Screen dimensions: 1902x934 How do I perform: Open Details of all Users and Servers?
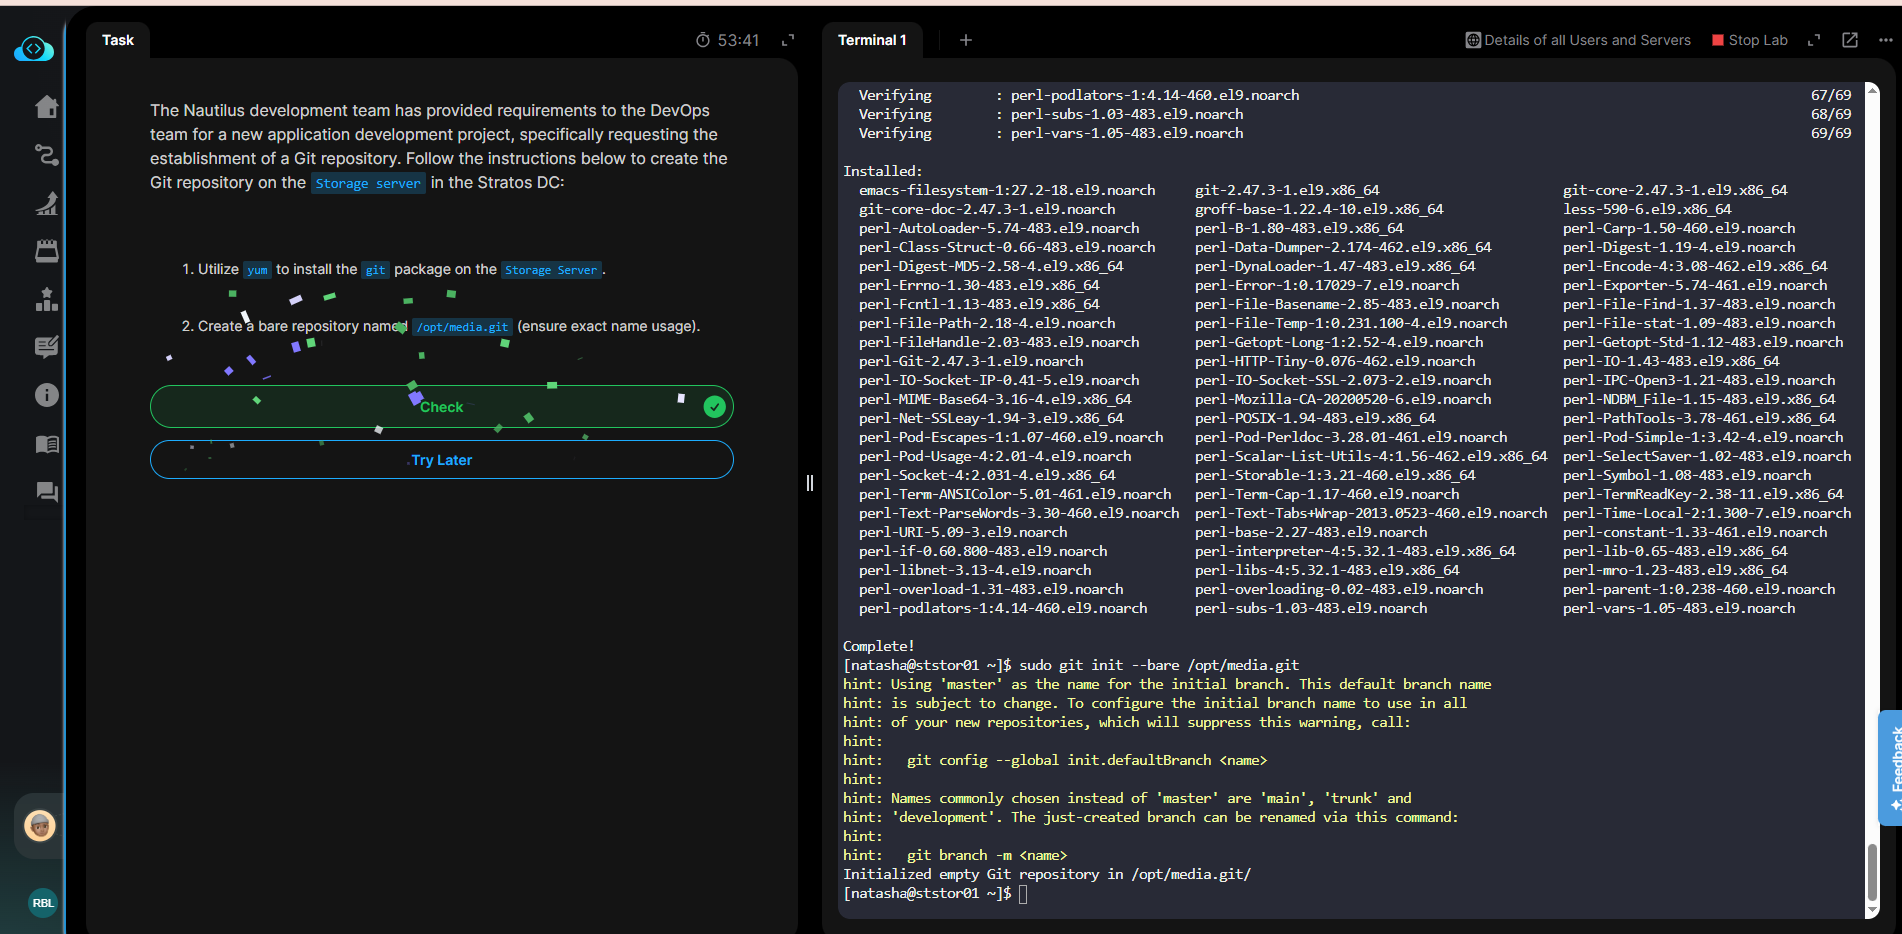point(1578,40)
